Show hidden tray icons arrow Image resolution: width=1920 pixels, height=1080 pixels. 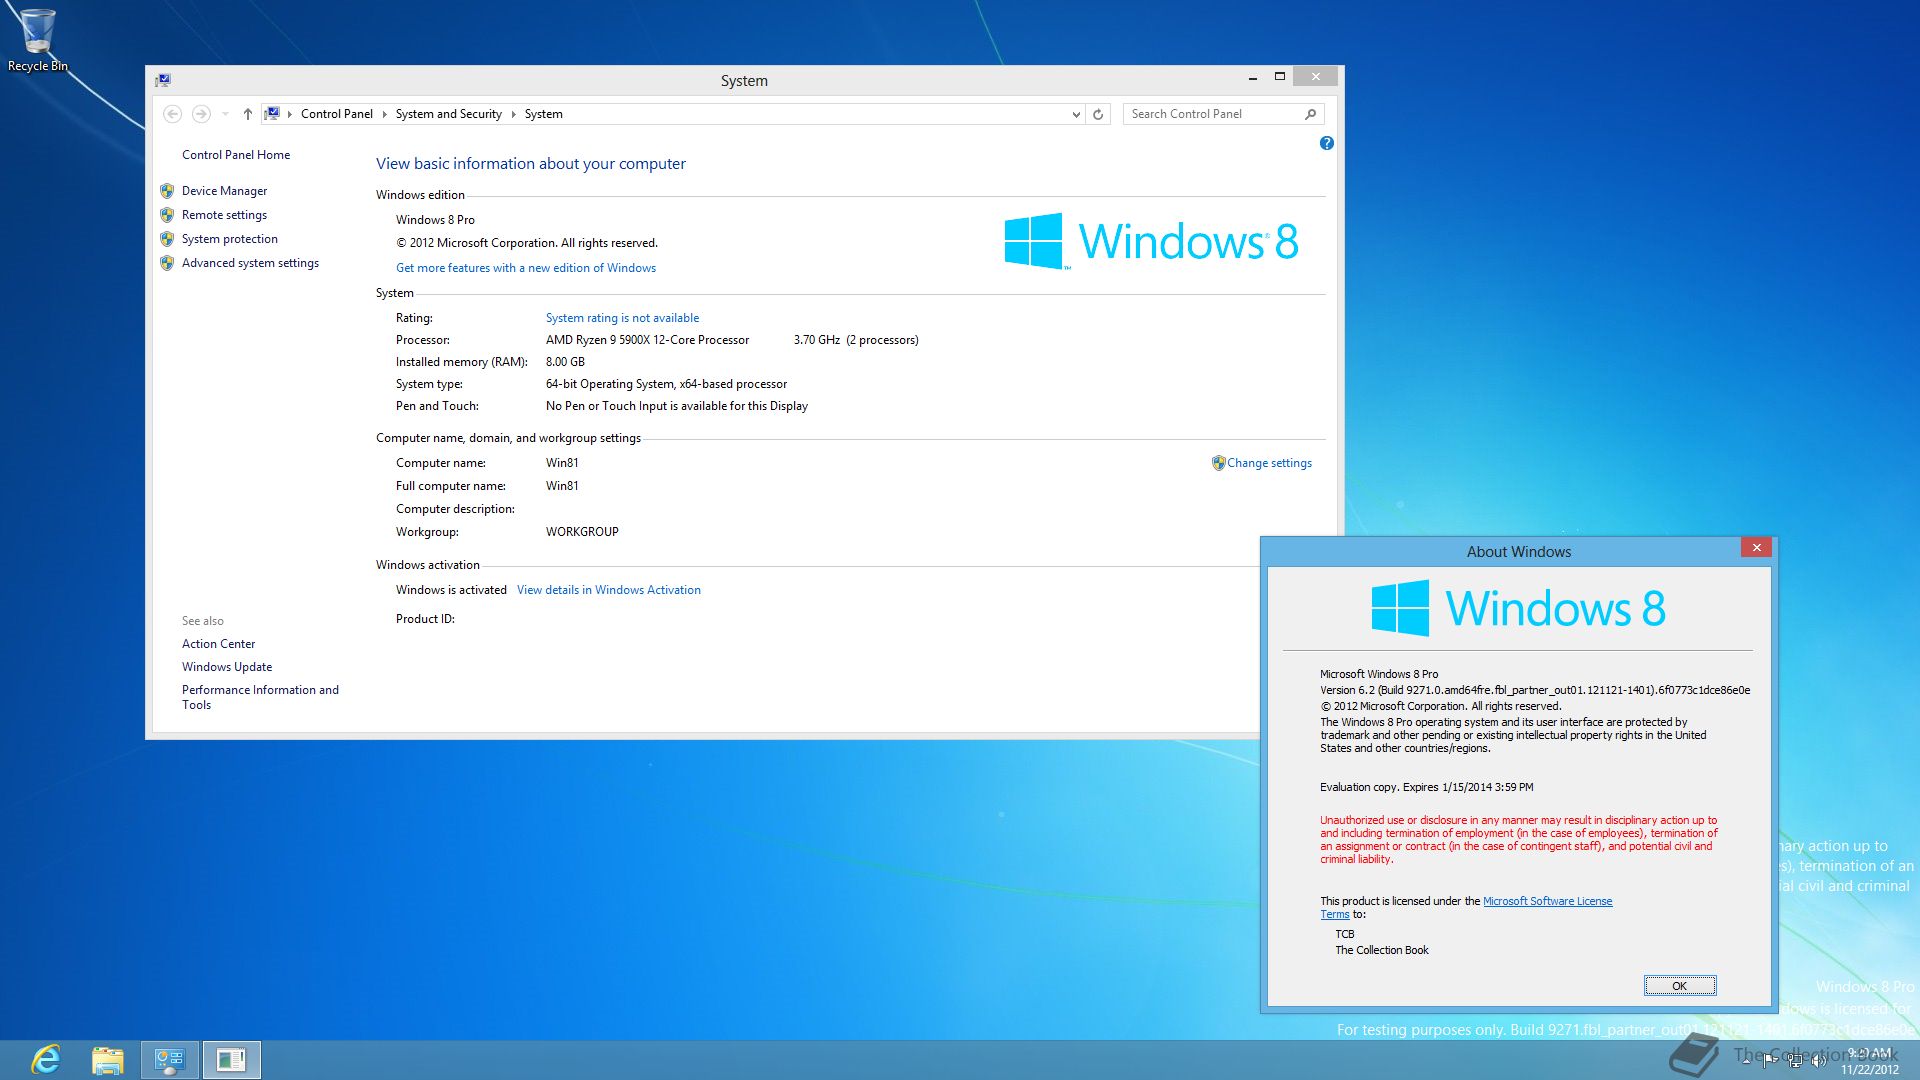(1746, 1061)
